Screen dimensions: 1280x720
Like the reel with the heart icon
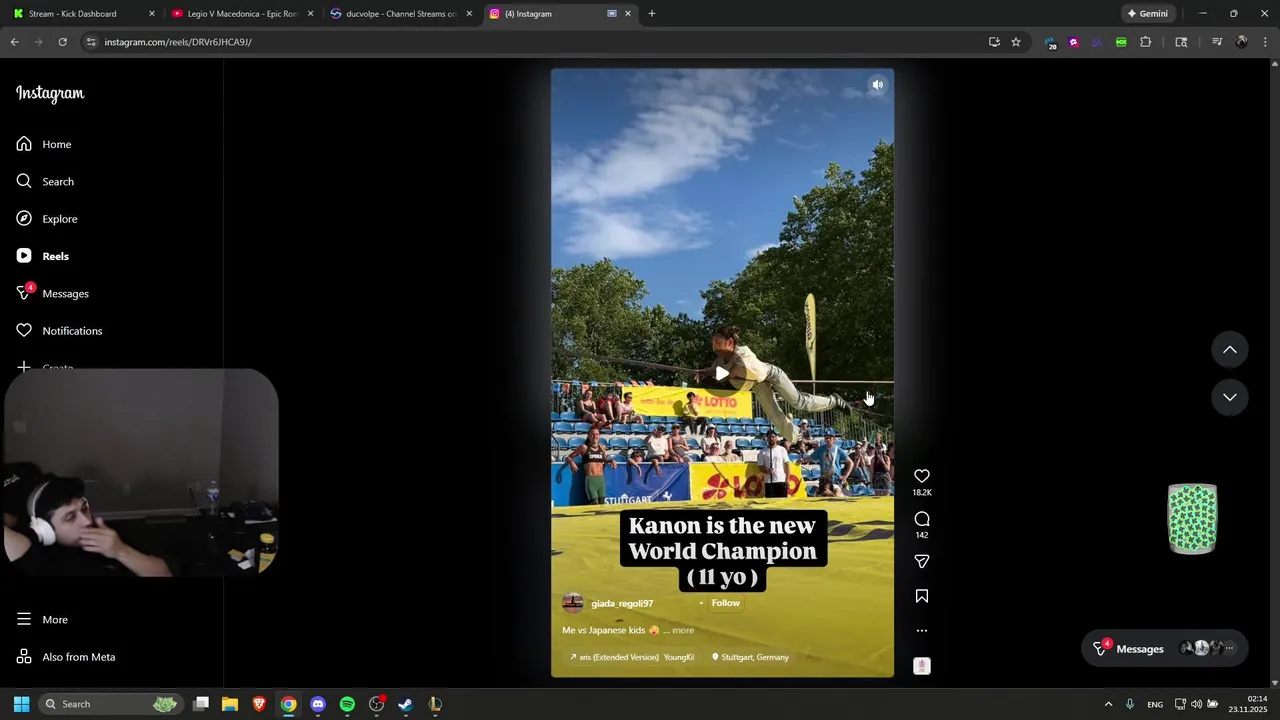click(922, 476)
